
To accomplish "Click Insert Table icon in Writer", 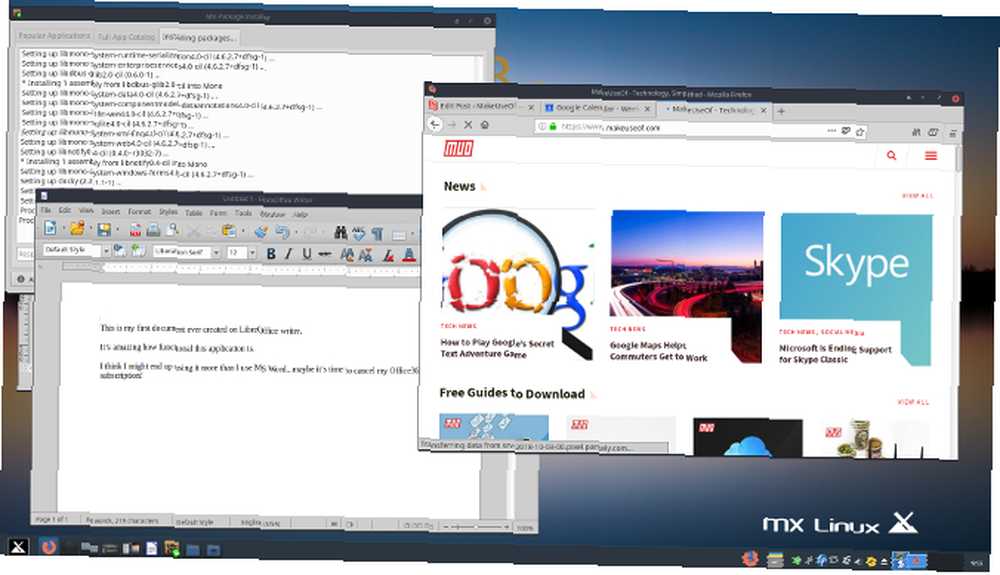I will [x=399, y=235].
